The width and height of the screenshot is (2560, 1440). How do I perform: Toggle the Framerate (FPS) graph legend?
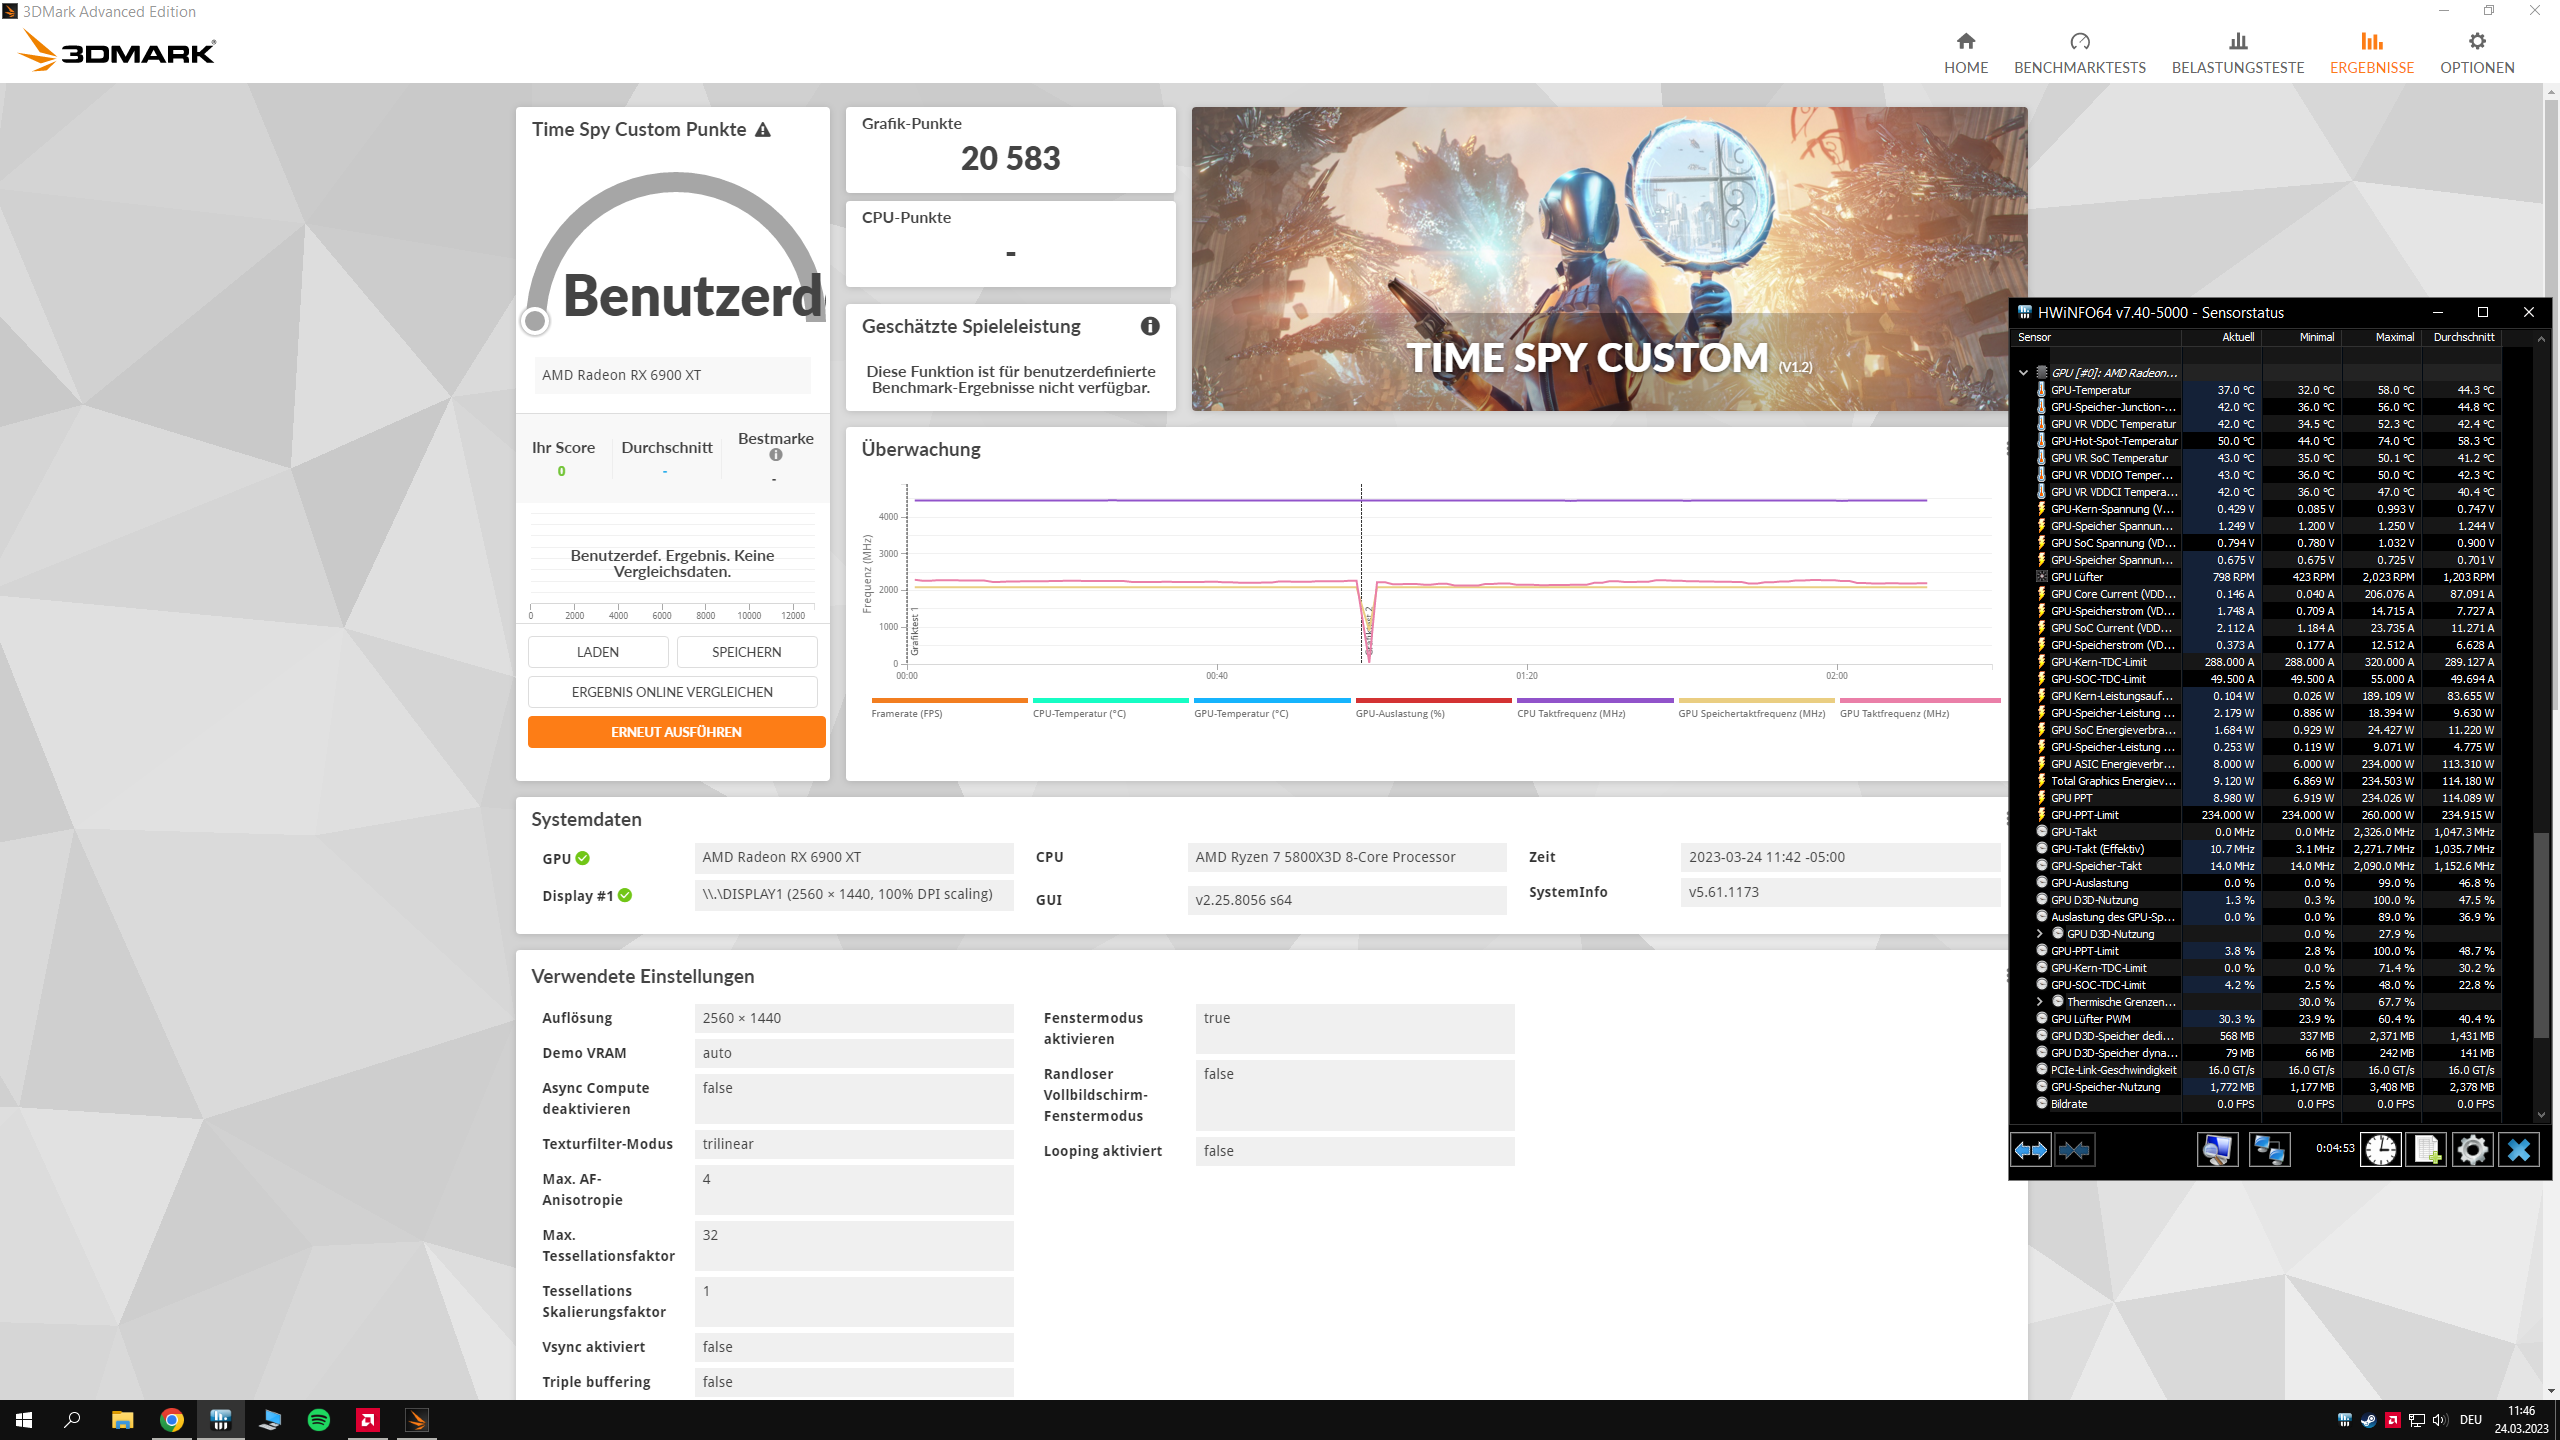pos(906,713)
